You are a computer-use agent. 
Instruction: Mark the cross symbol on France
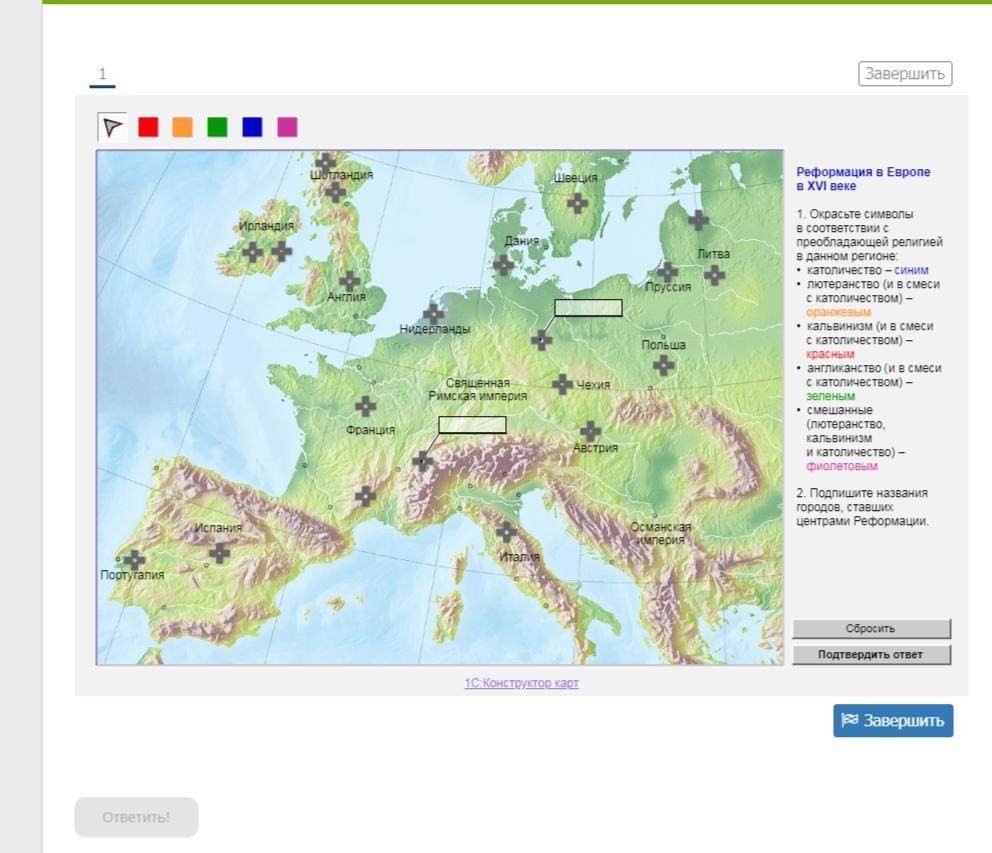coord(366,406)
